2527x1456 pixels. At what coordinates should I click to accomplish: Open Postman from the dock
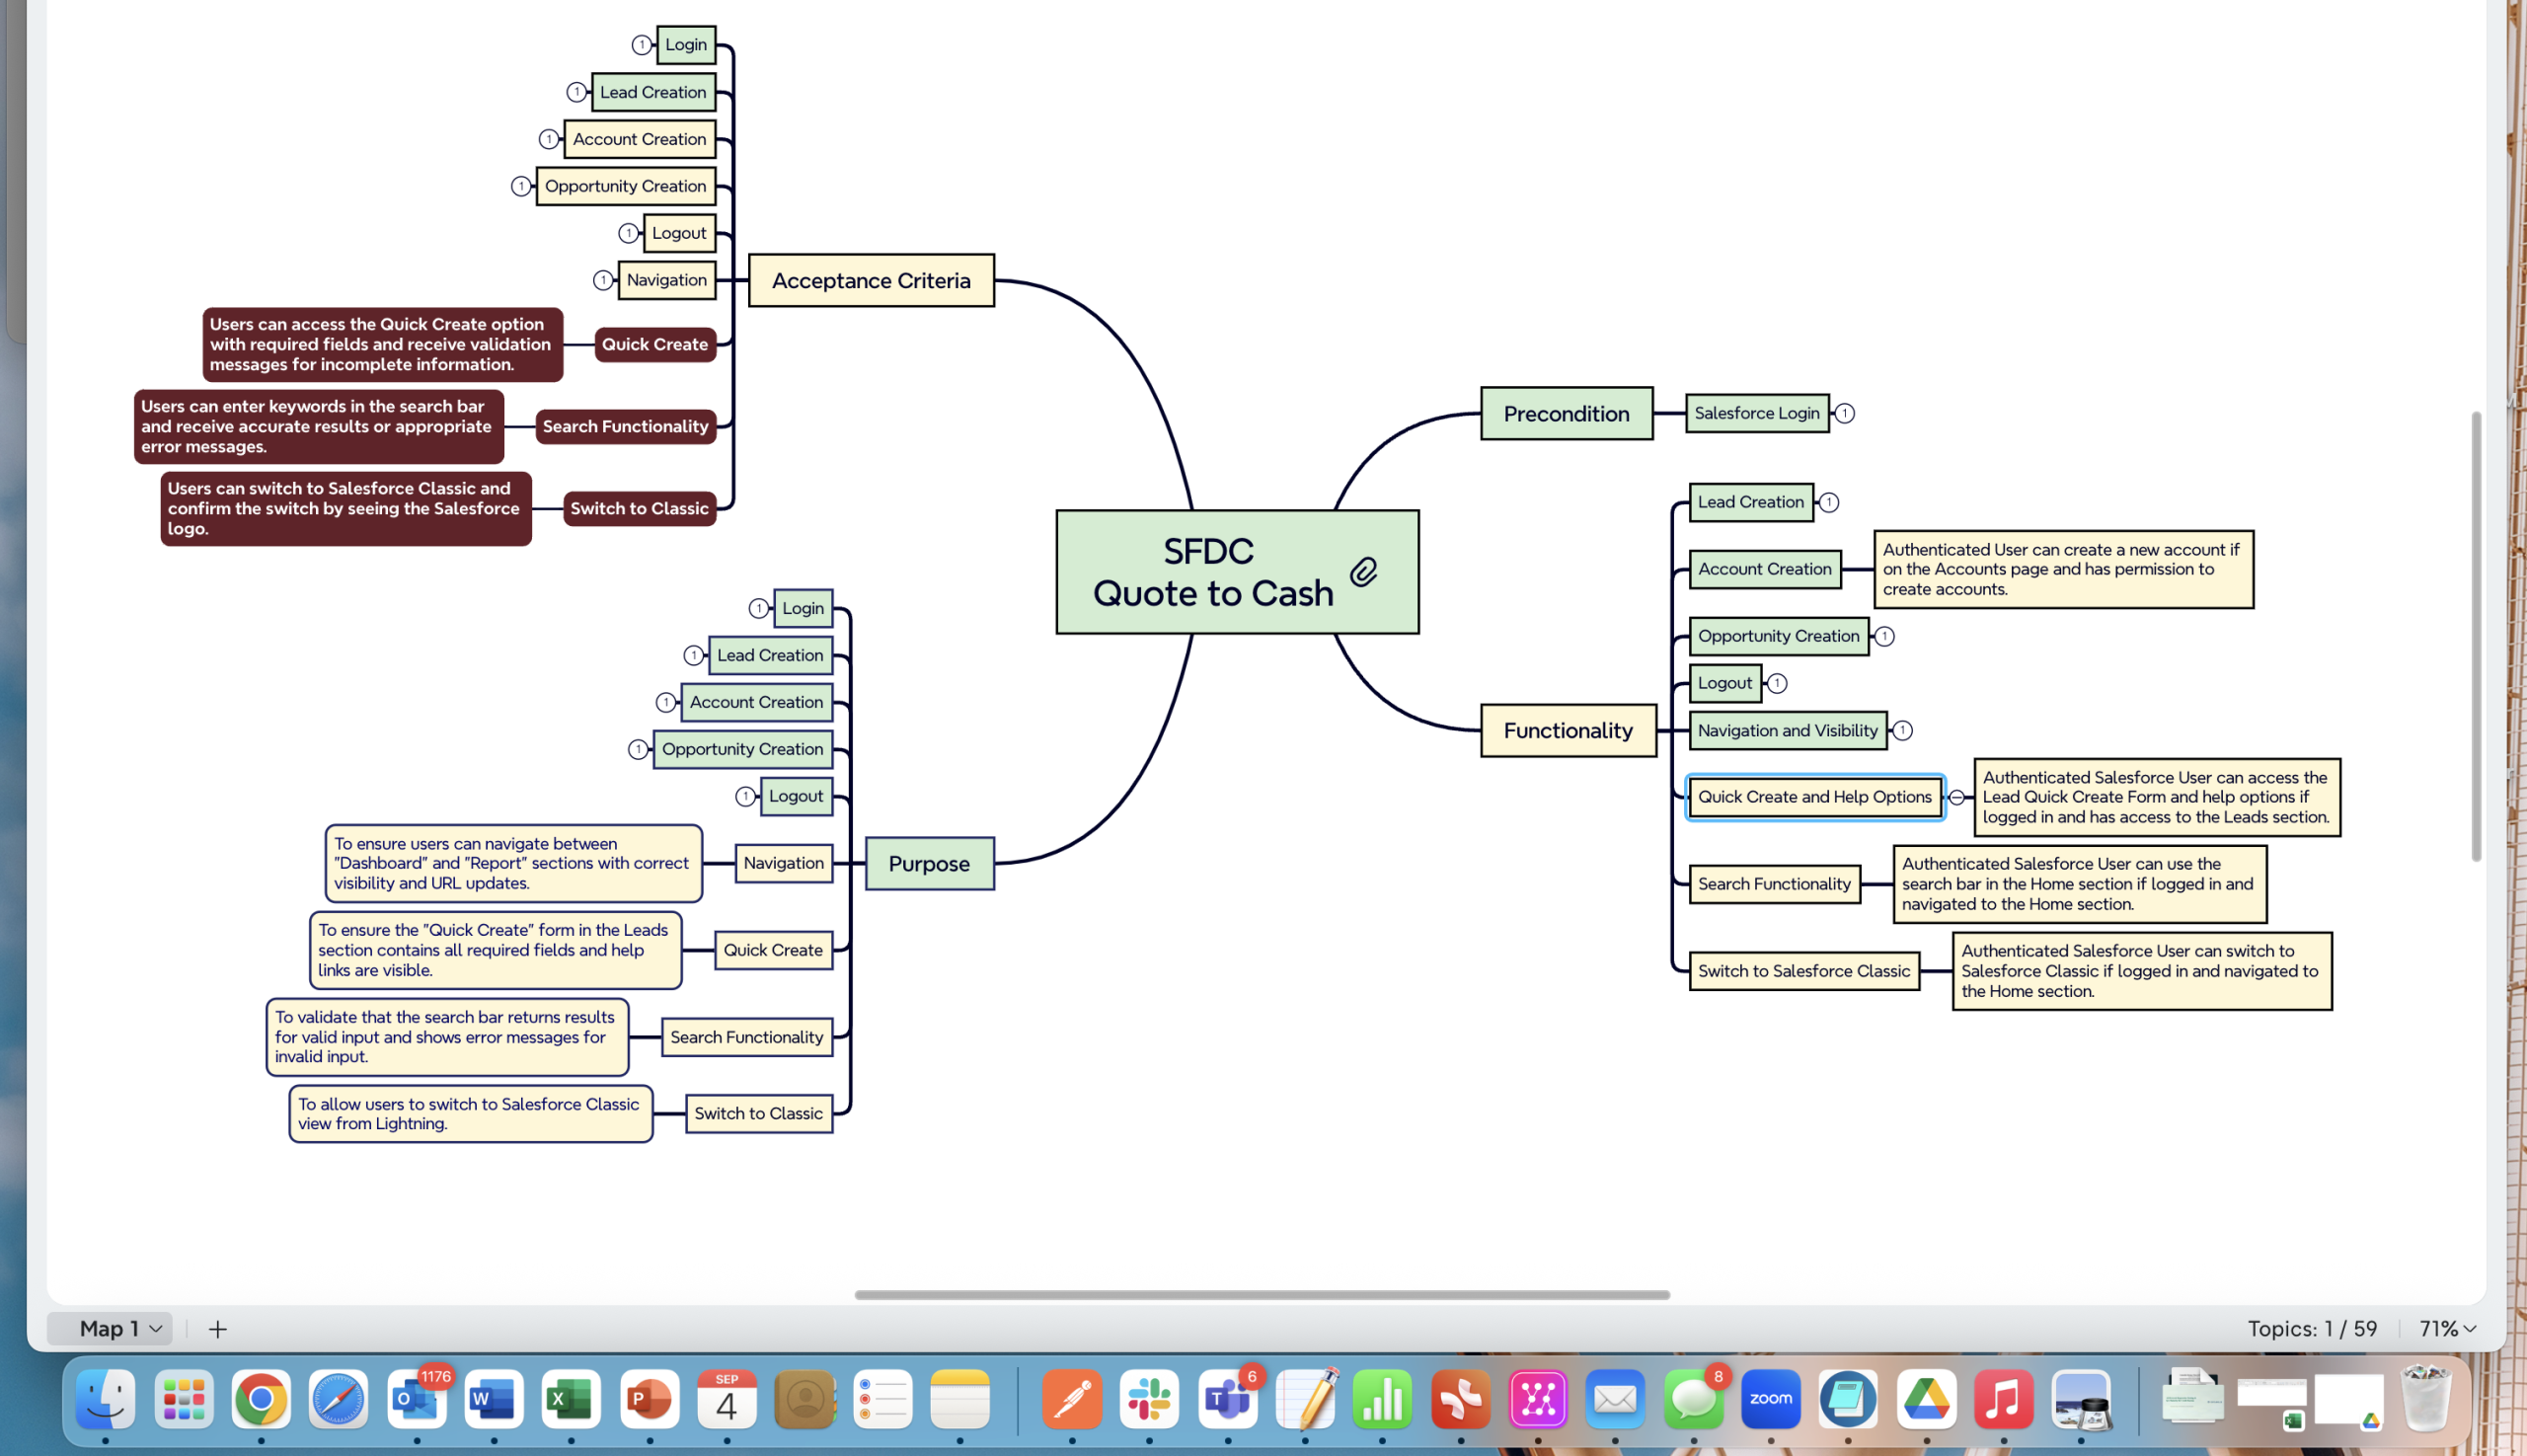1072,1399
